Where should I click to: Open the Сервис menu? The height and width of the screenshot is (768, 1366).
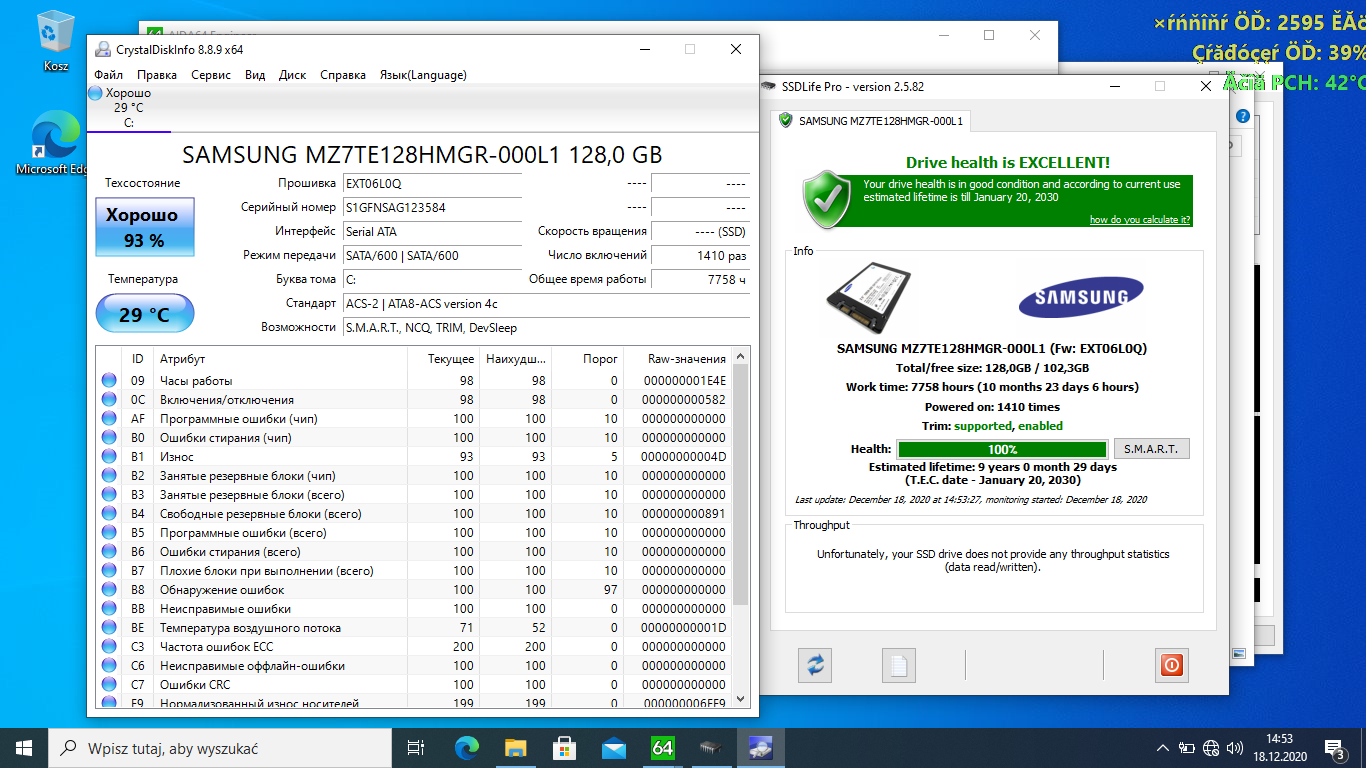(211, 75)
